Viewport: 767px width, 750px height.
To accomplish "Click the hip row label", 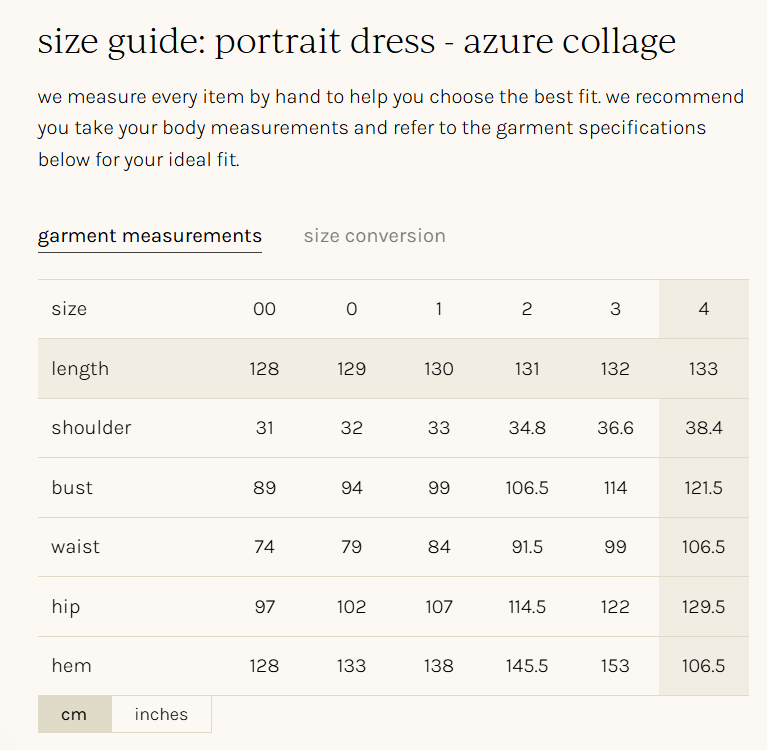I will coord(66,607).
